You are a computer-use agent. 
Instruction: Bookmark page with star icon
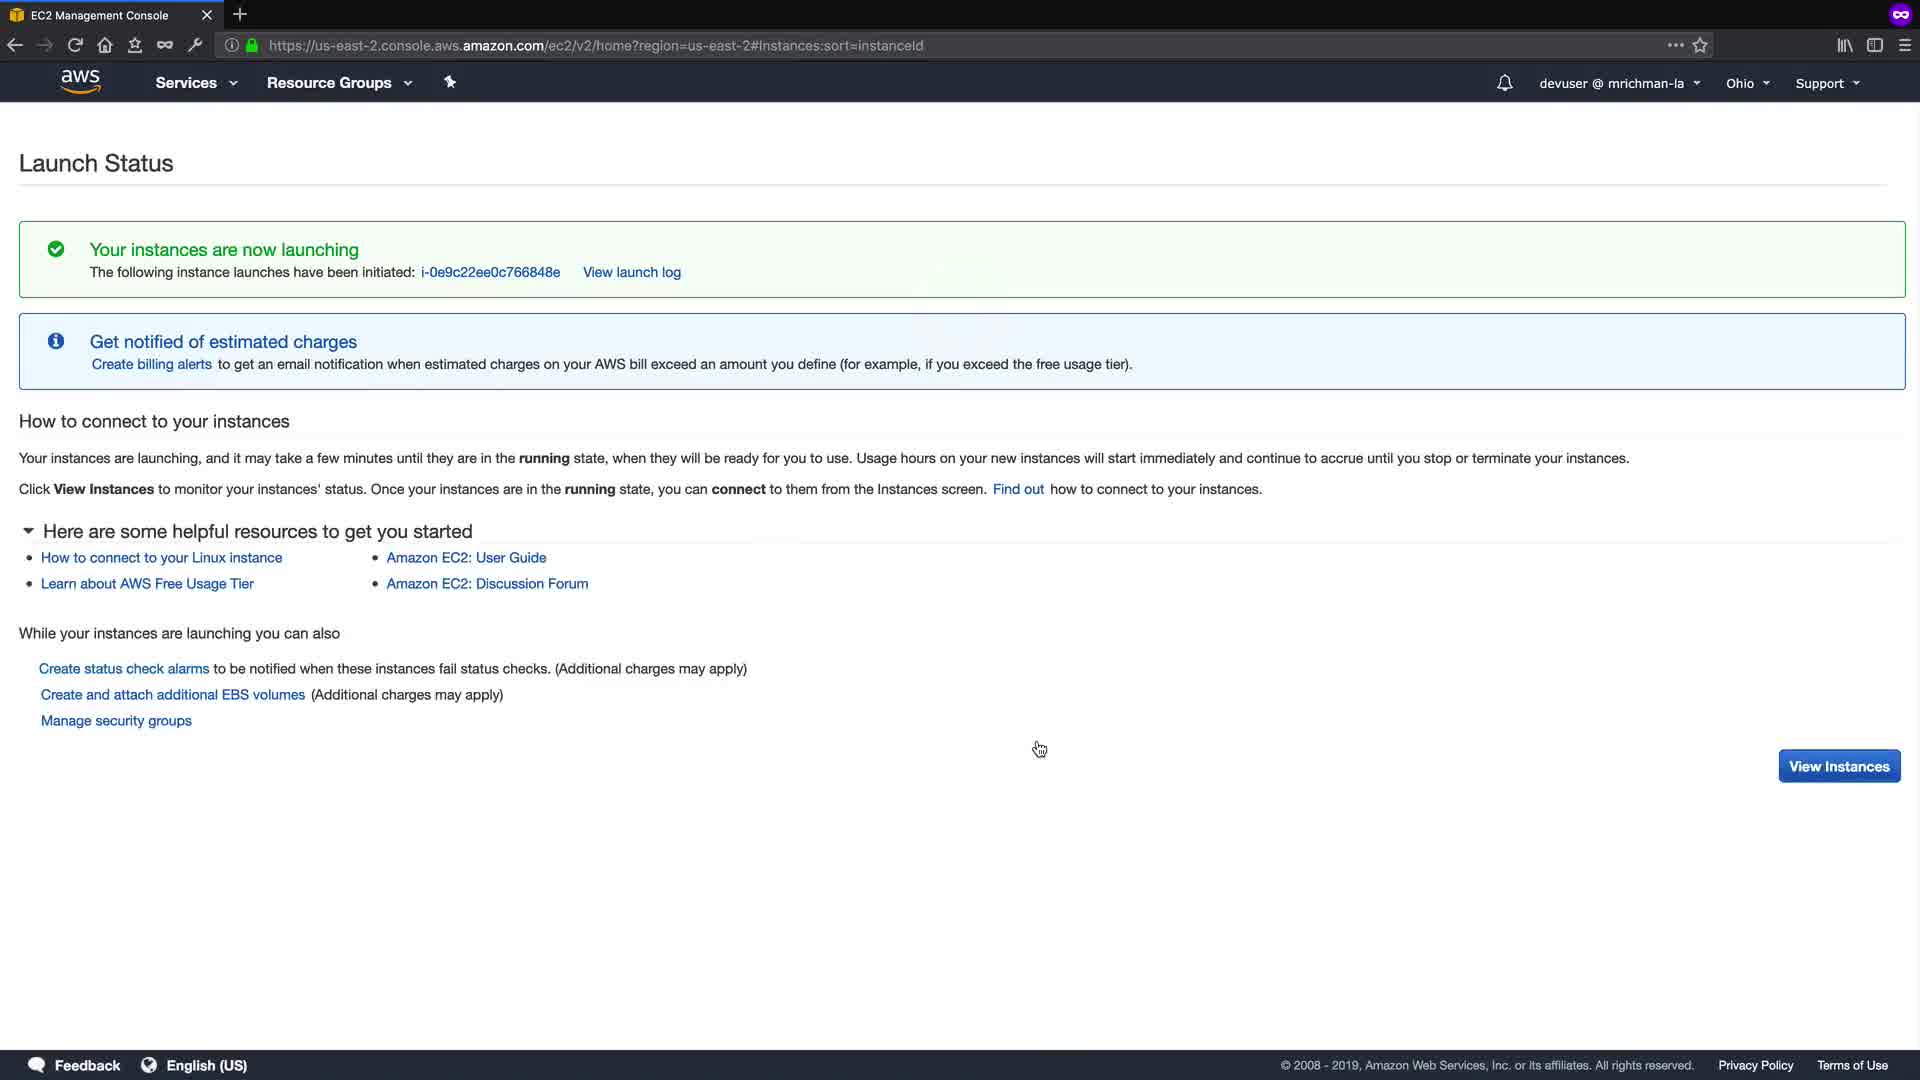click(x=1700, y=45)
